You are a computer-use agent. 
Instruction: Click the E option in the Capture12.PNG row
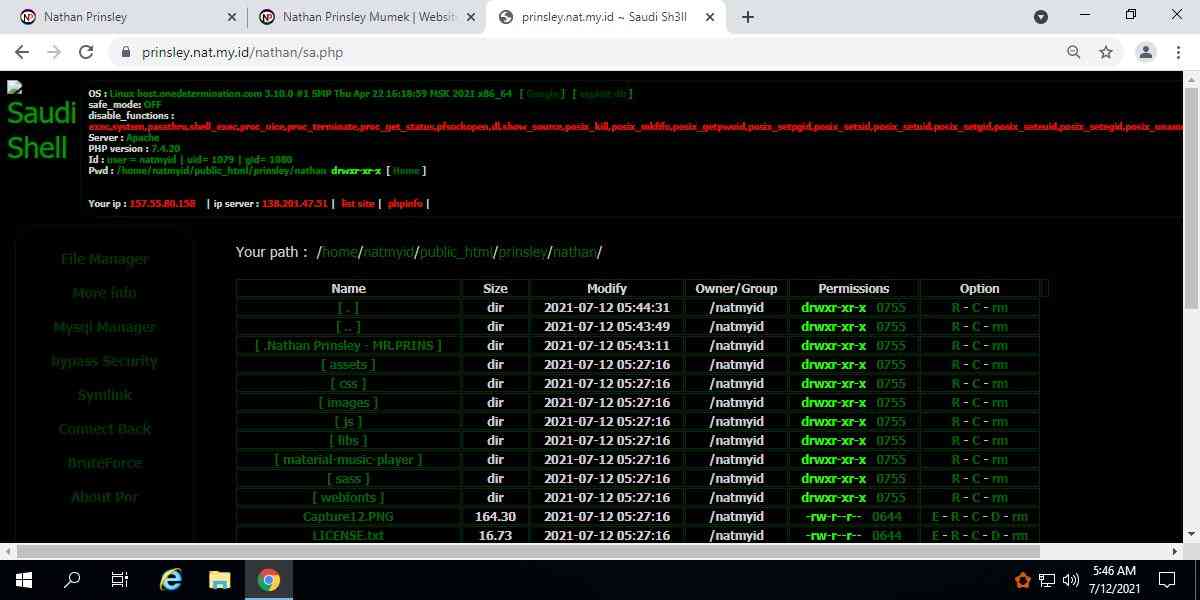click(x=935, y=517)
